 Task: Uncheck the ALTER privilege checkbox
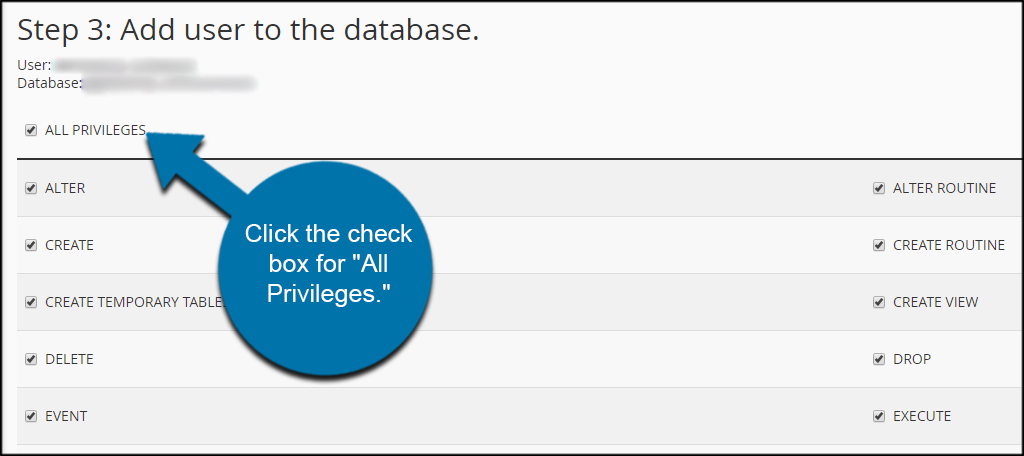(x=31, y=188)
